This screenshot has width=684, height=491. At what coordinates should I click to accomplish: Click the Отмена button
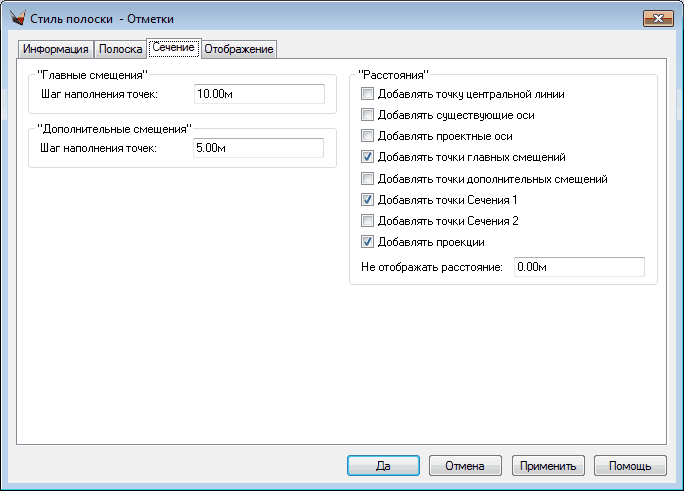pyautogui.click(x=465, y=466)
